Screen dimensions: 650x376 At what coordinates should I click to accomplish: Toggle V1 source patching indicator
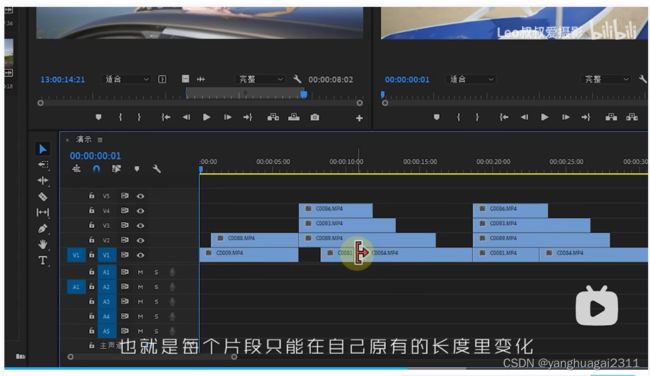point(76,255)
